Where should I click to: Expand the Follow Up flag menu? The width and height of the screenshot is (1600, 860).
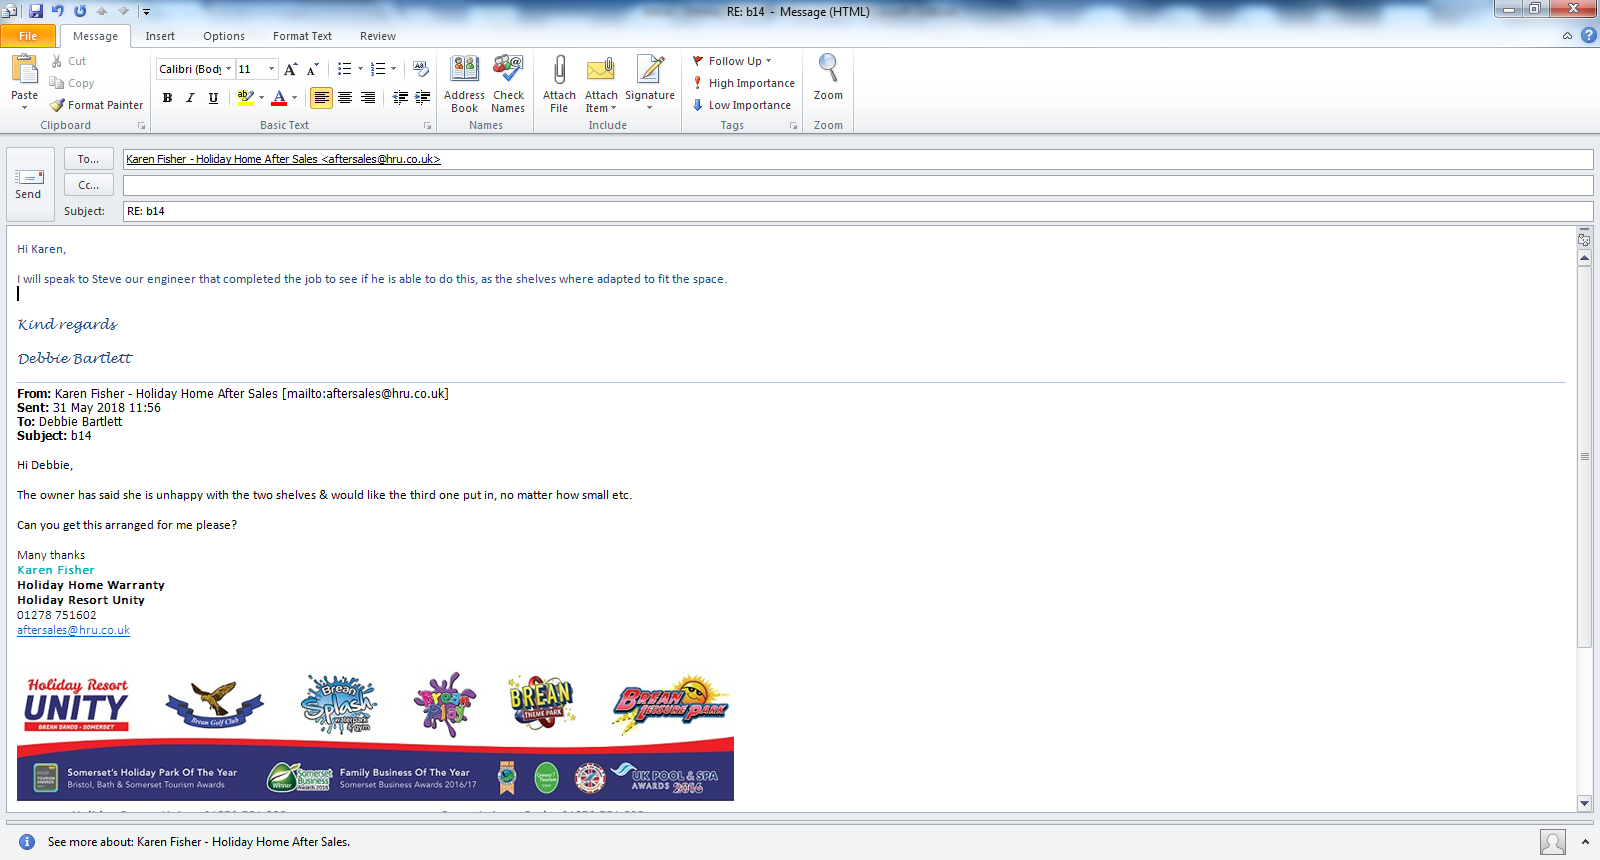coord(732,61)
